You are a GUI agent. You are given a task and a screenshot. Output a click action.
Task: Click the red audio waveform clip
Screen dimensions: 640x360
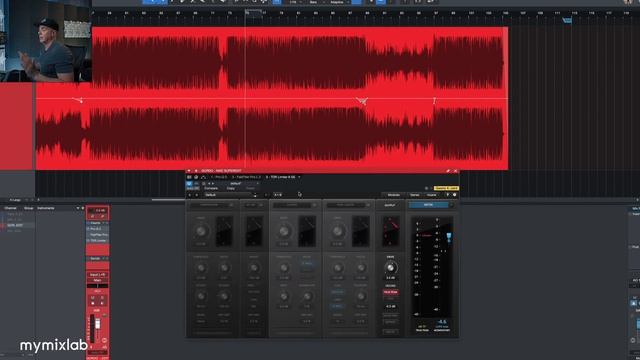pos(271,98)
